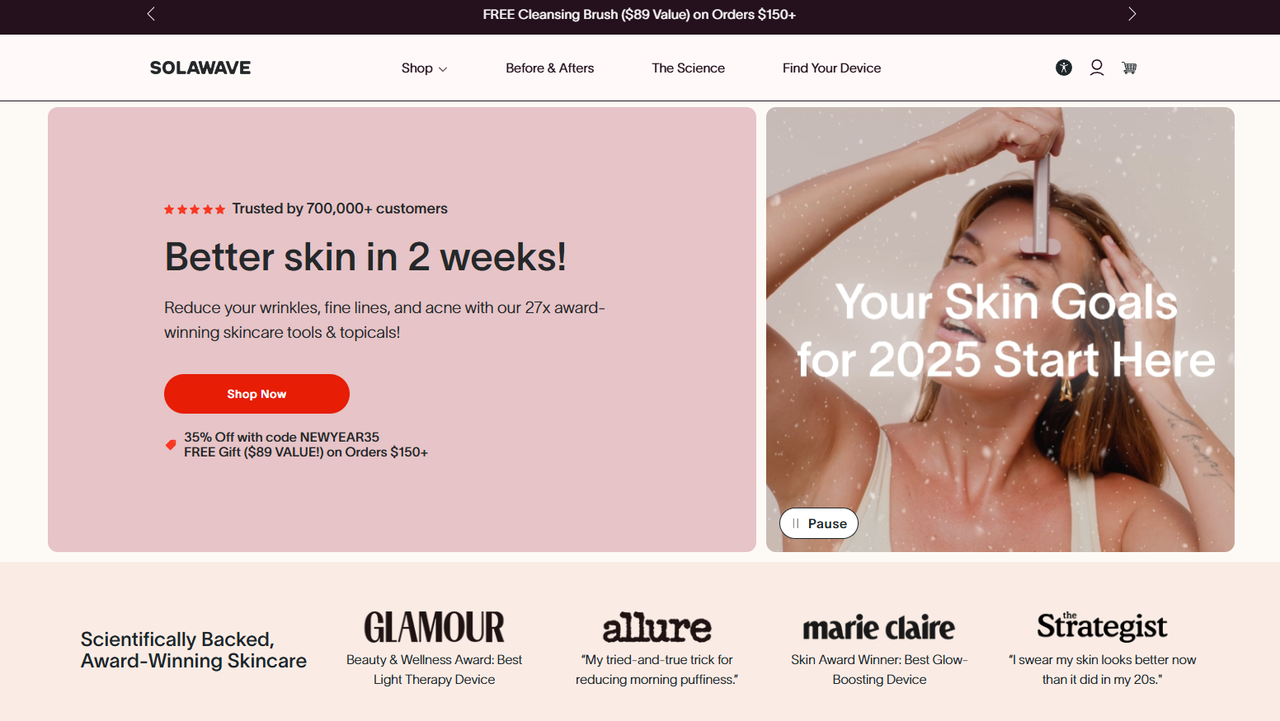Select Find Your Device nav link
This screenshot has height=721, width=1280.
tap(832, 68)
